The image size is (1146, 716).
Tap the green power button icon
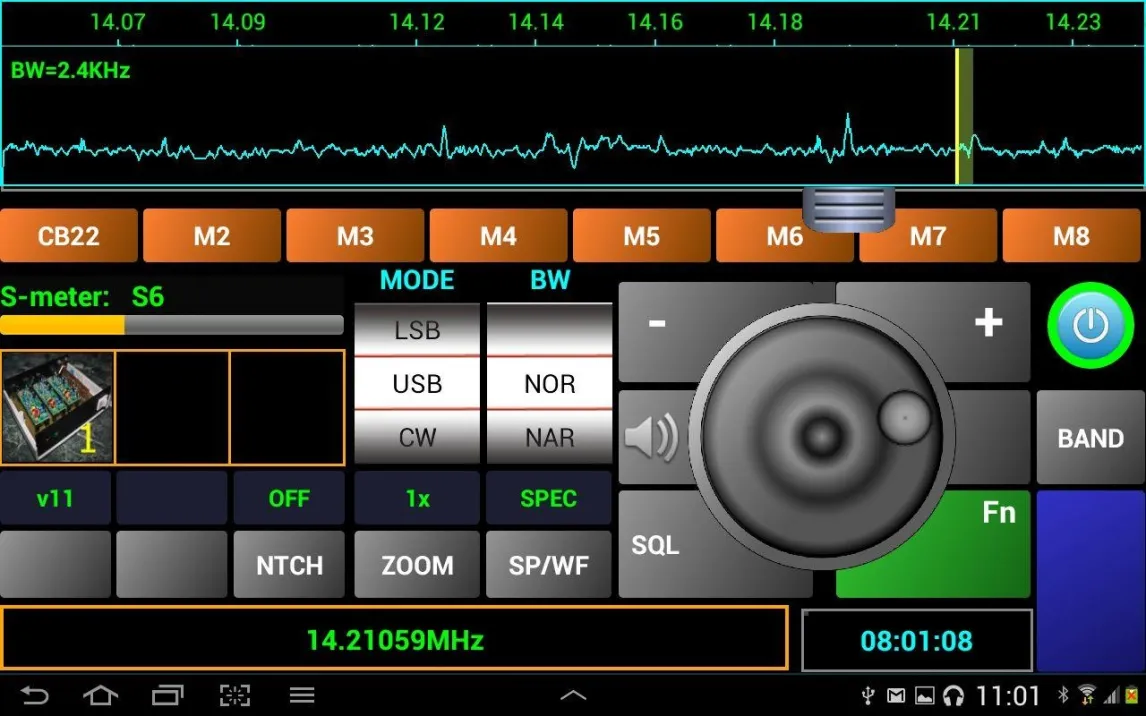pyautogui.click(x=1090, y=326)
